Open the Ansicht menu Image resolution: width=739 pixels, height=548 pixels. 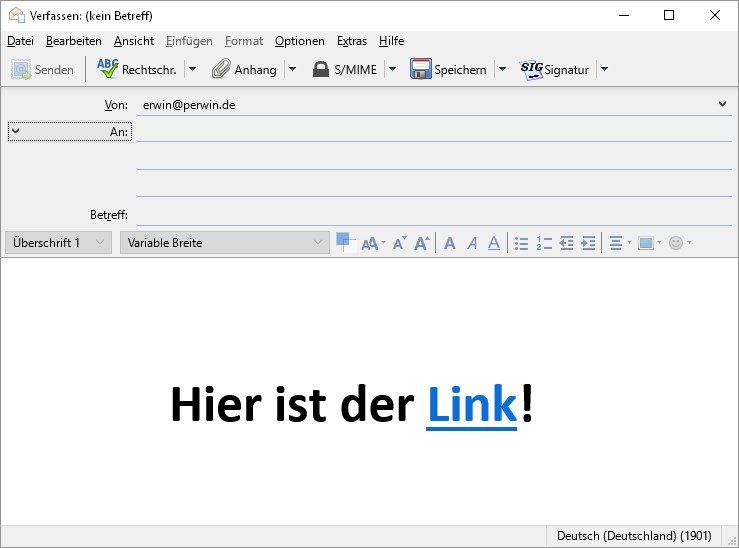[x=134, y=41]
